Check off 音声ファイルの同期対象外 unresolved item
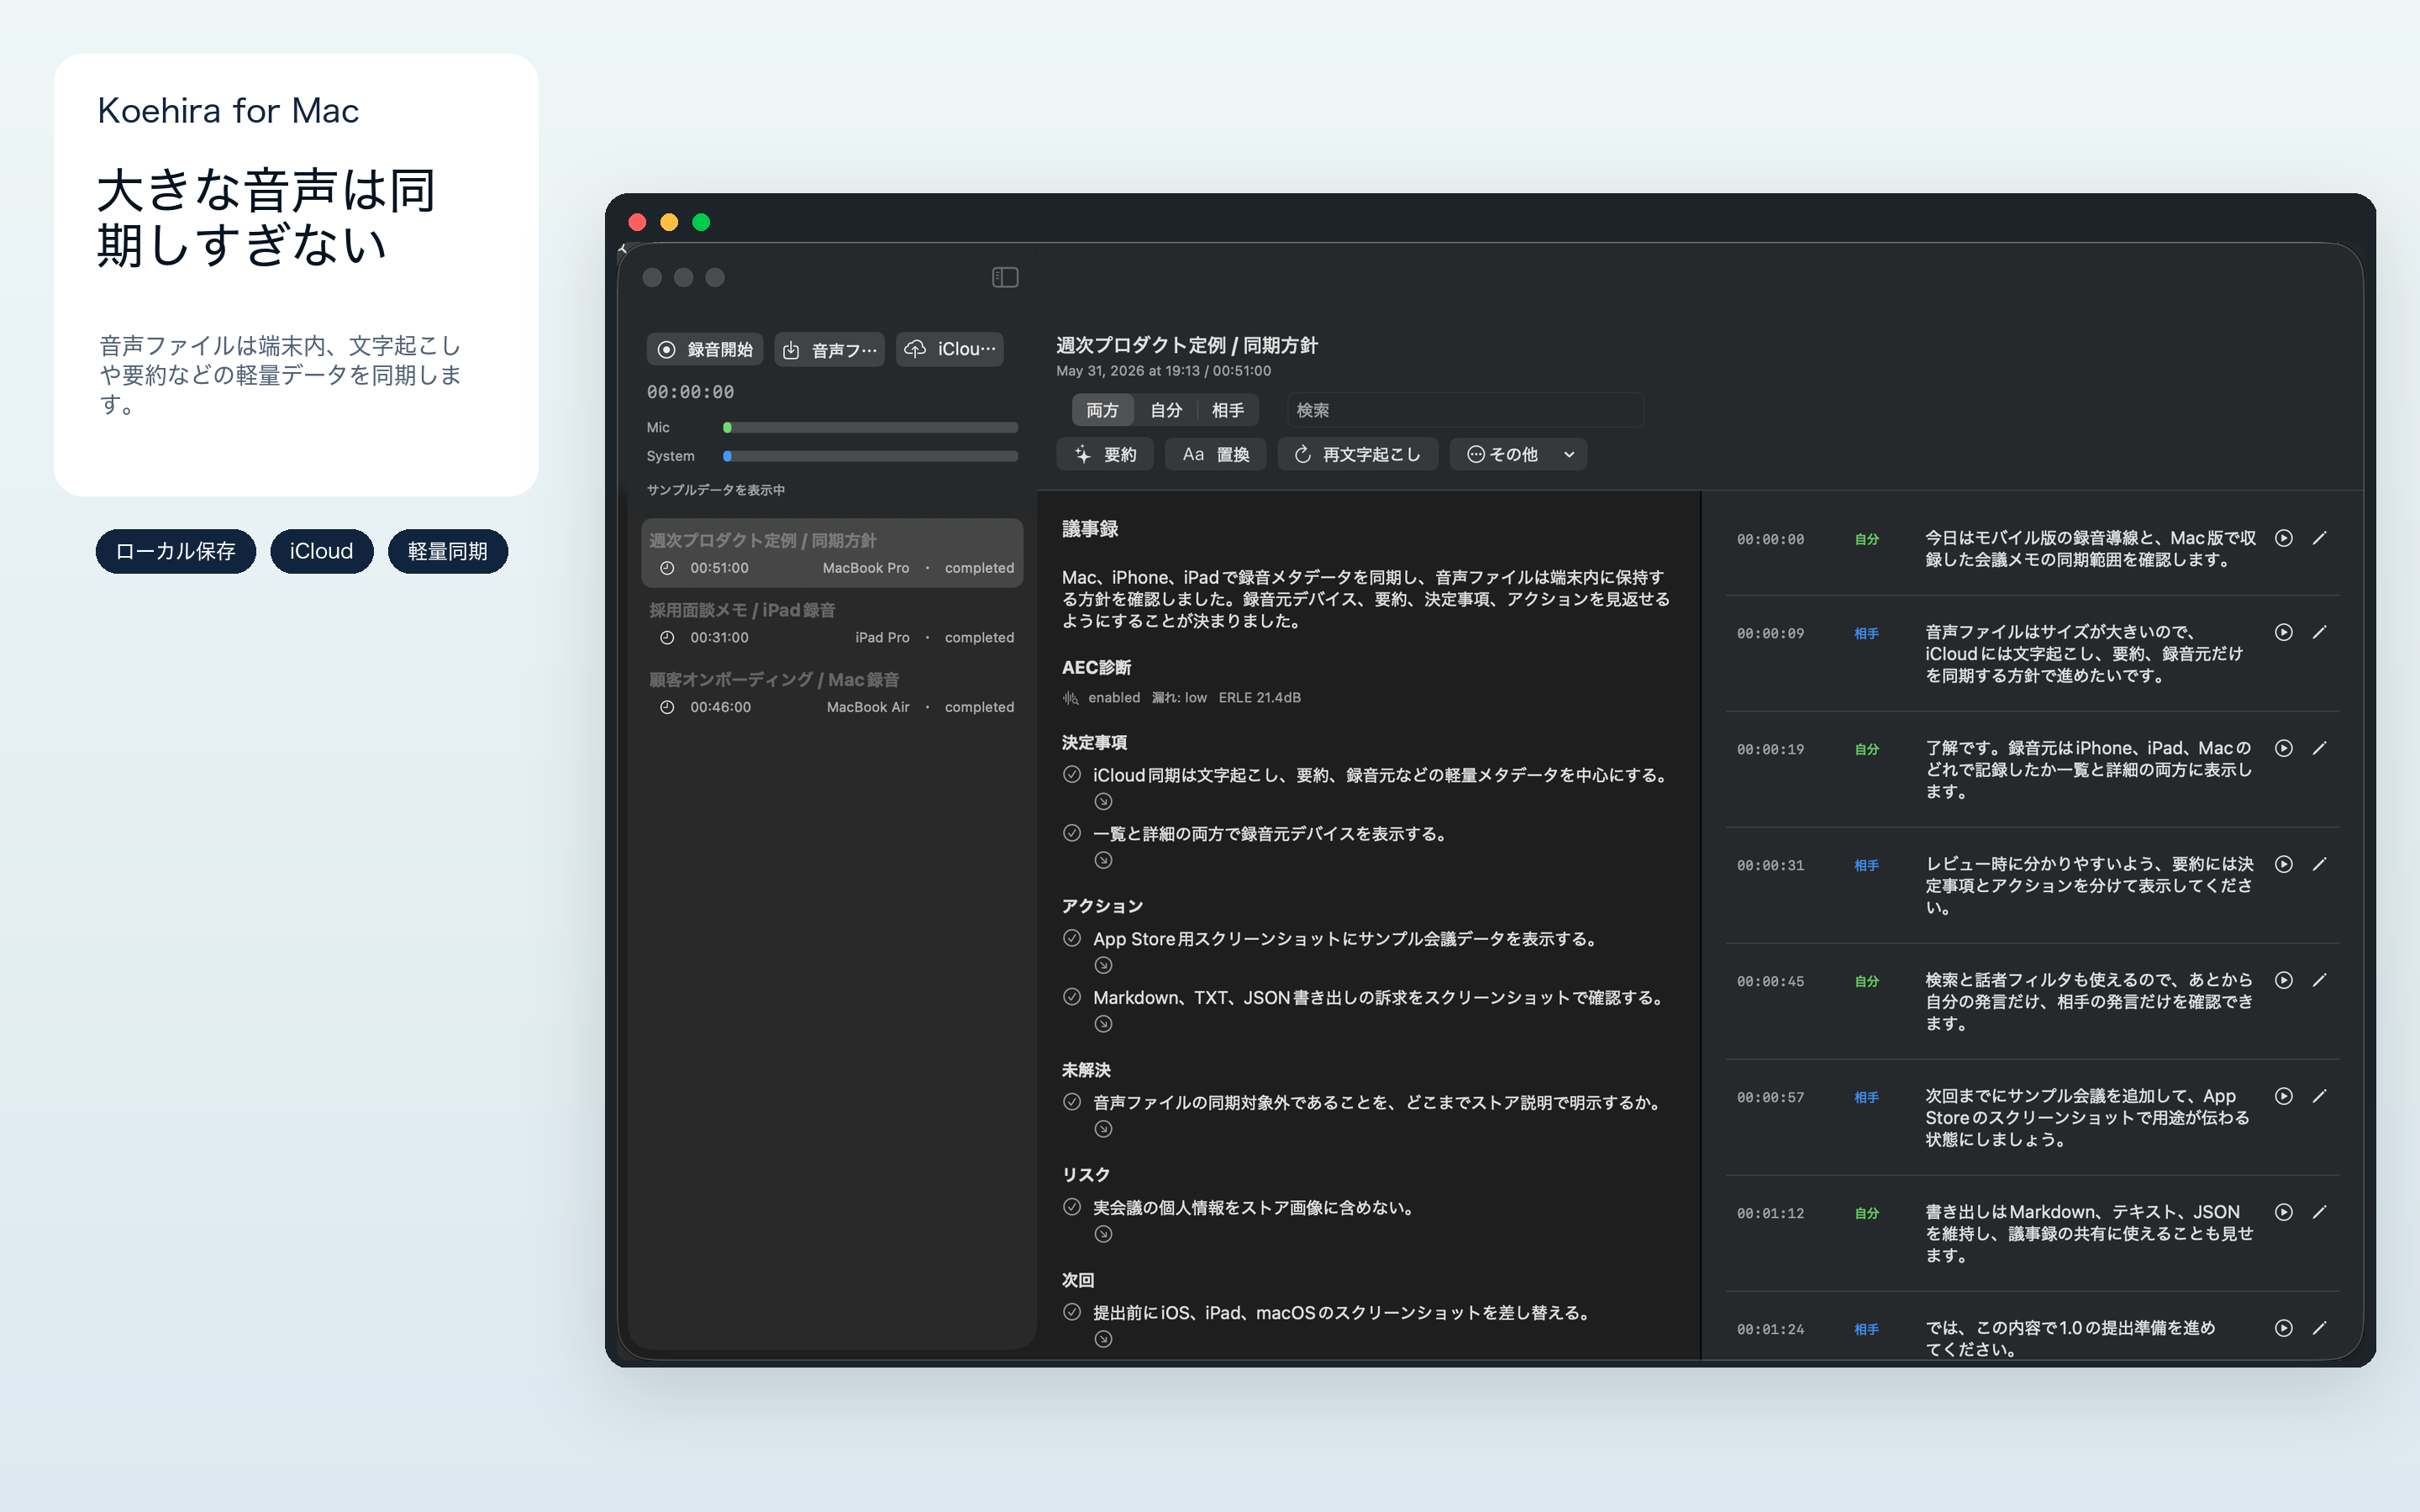The width and height of the screenshot is (2420, 1512). click(x=1072, y=1102)
